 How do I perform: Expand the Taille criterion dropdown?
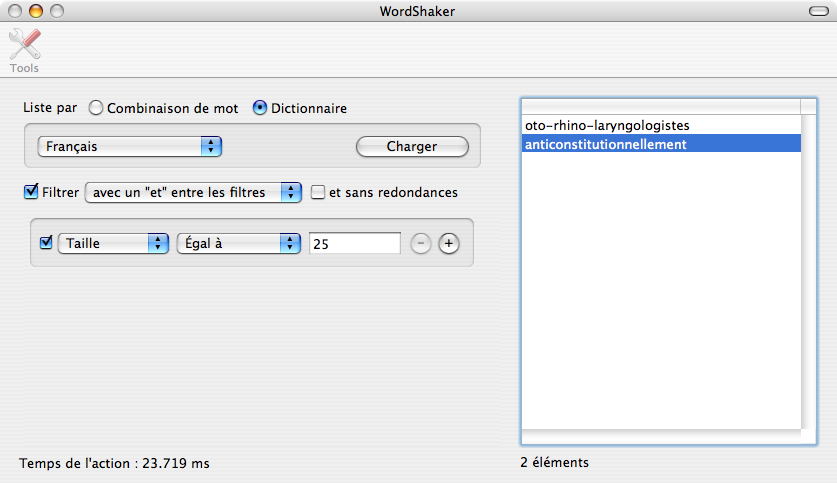pos(113,243)
